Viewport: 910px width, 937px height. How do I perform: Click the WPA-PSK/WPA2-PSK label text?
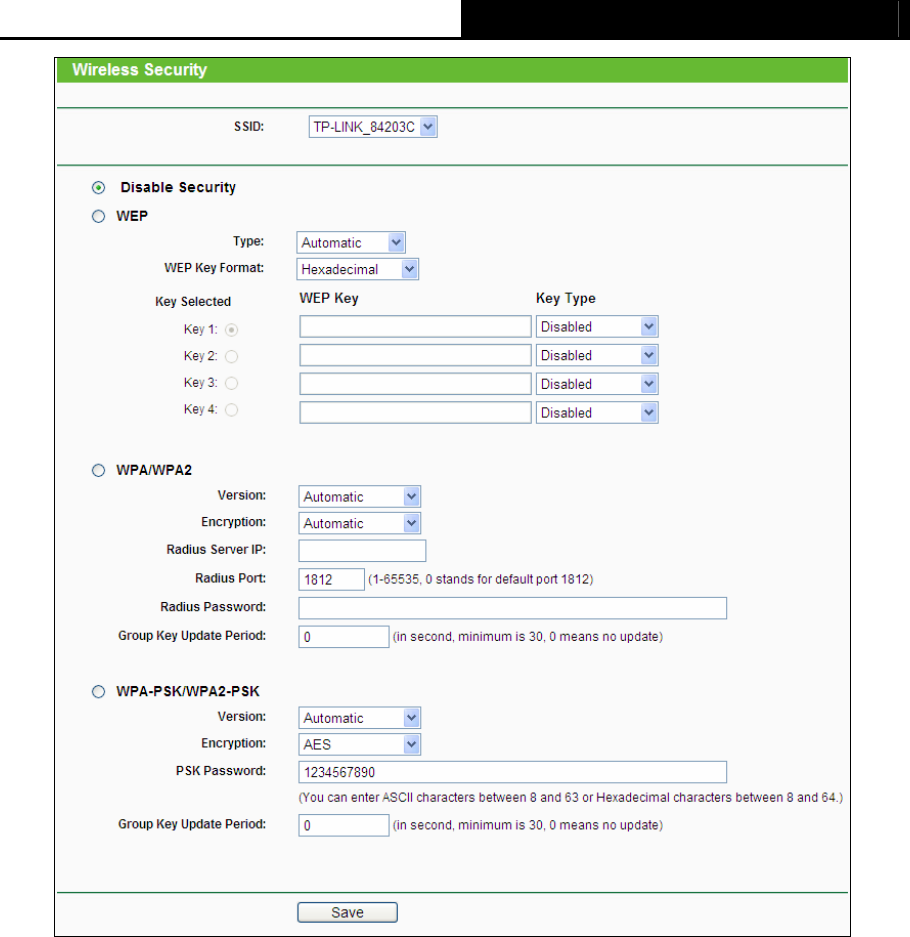[188, 691]
